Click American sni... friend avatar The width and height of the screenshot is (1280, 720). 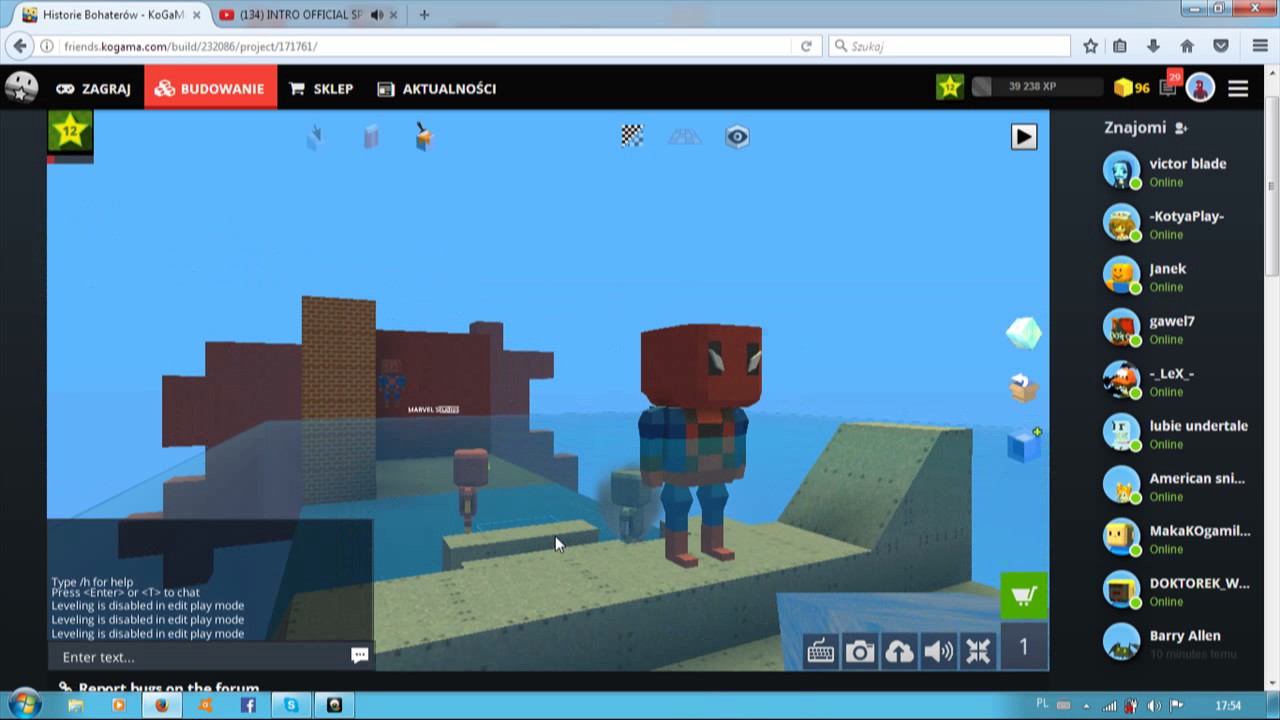coord(1121,486)
